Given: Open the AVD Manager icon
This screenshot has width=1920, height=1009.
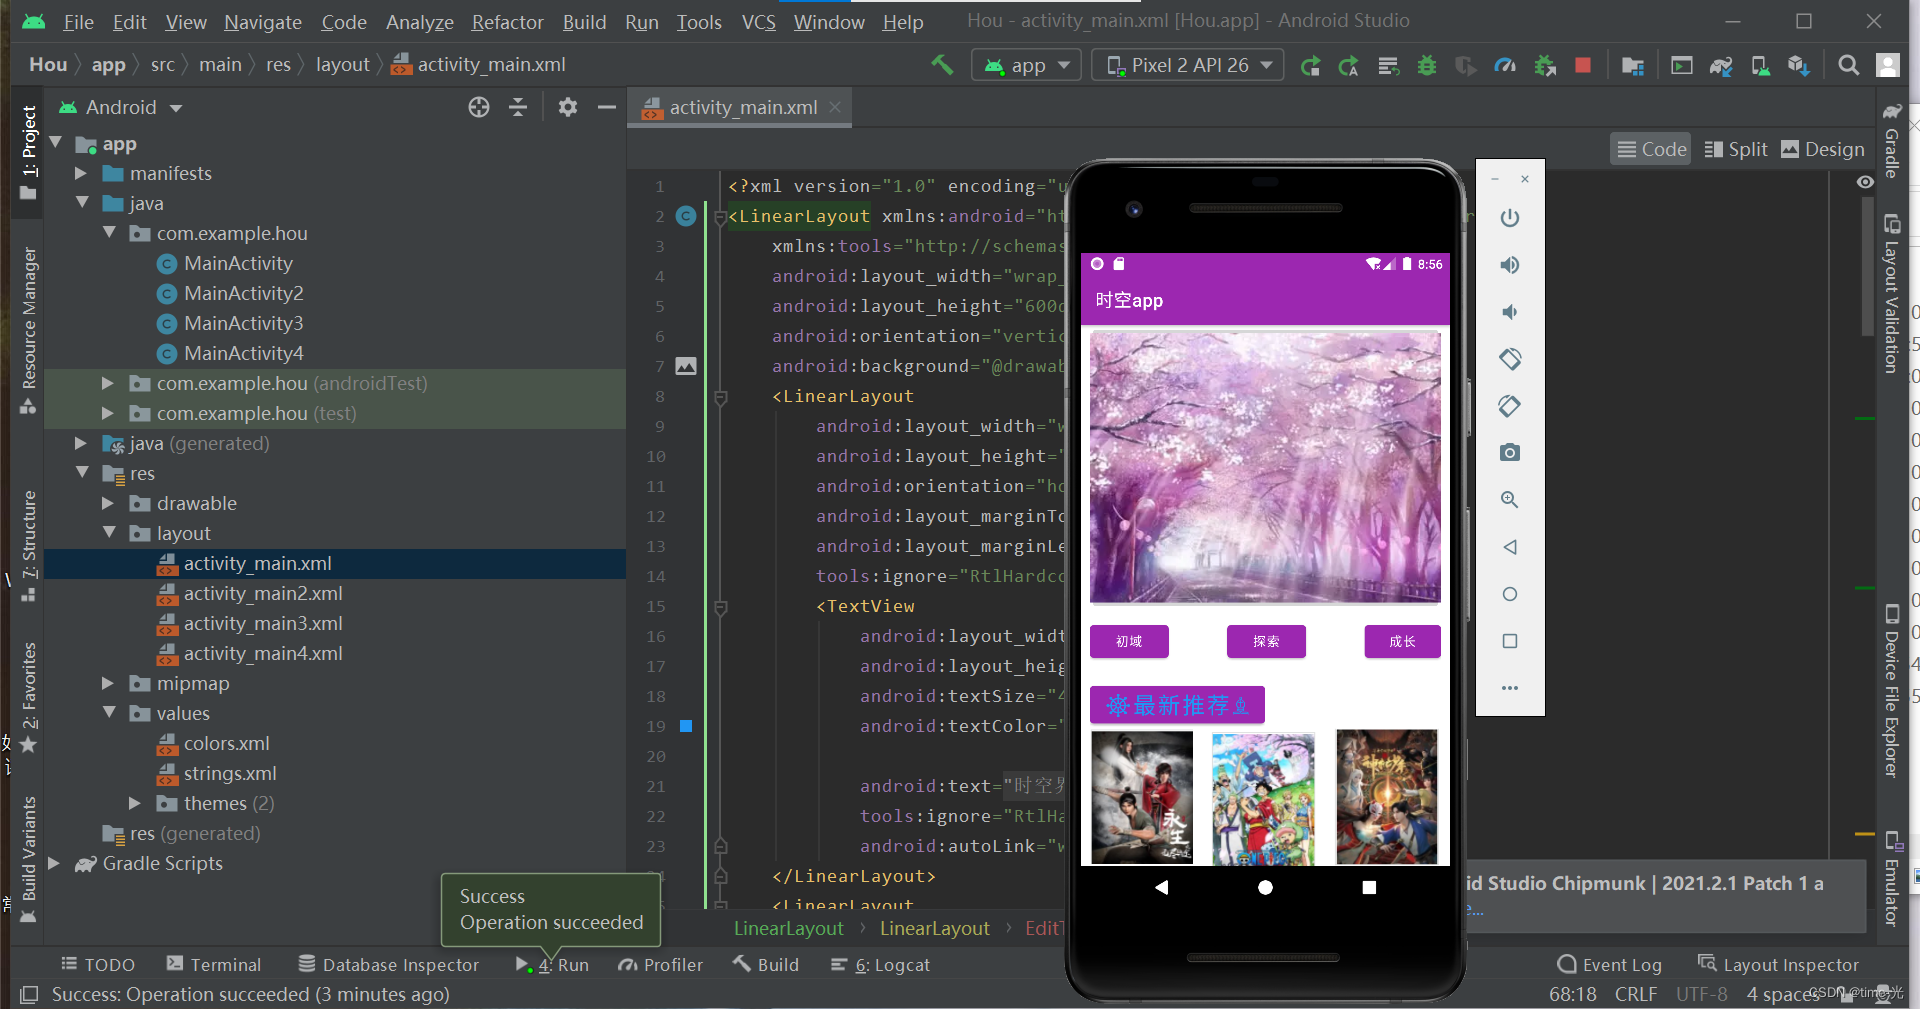Looking at the screenshot, I should point(1760,66).
